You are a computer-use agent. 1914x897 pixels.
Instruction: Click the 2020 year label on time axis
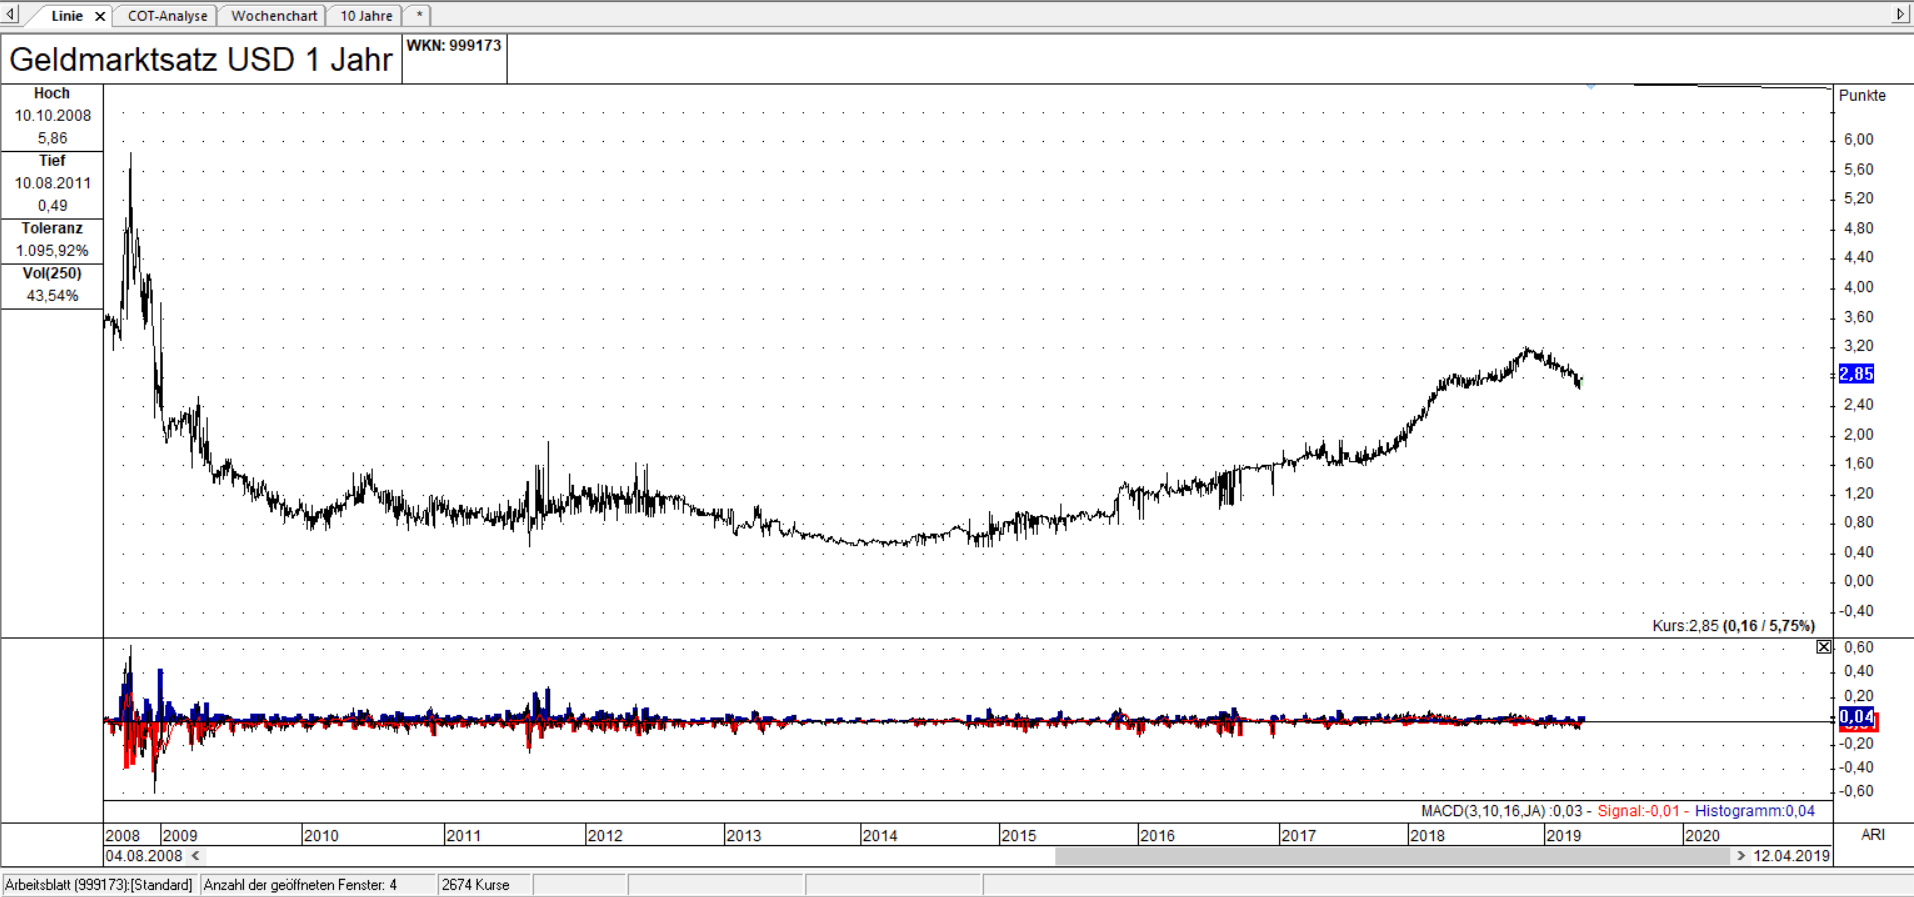tap(1702, 835)
